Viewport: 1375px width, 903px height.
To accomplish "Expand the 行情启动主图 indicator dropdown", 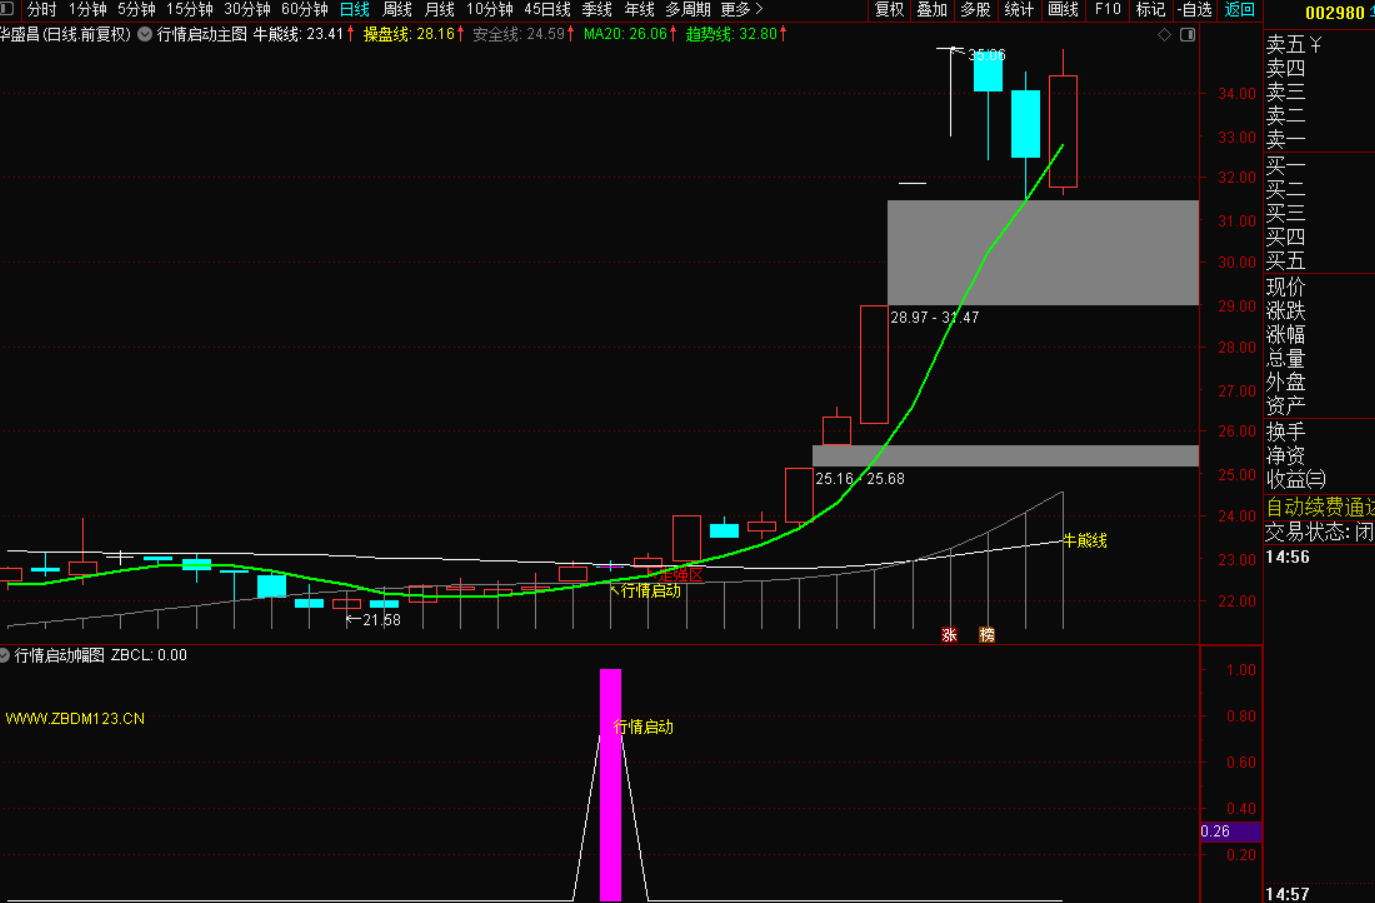I will [x=145, y=34].
